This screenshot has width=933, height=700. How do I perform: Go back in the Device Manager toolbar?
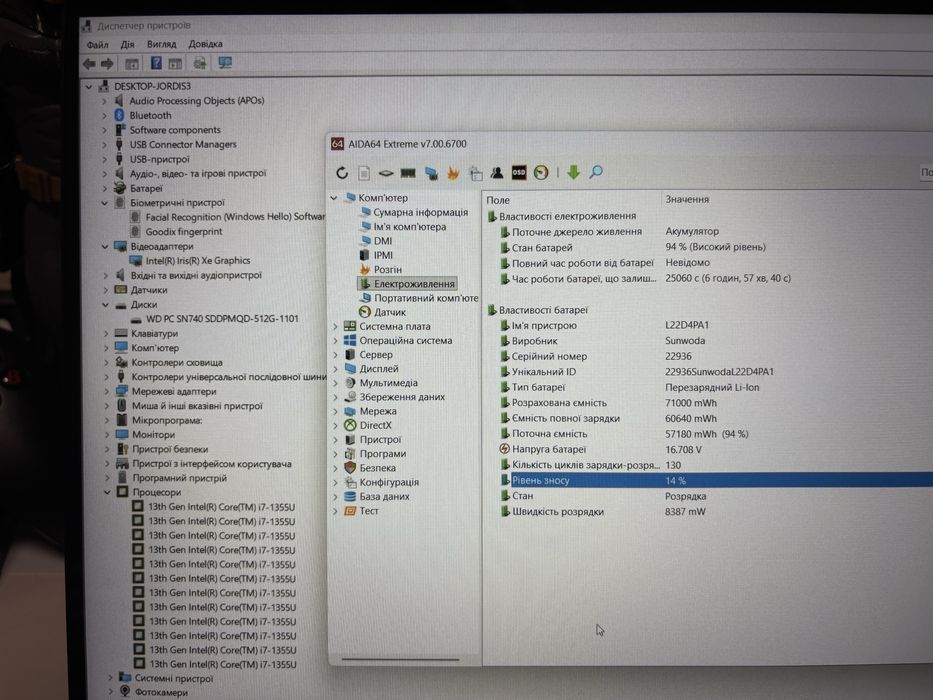pyautogui.click(x=89, y=64)
